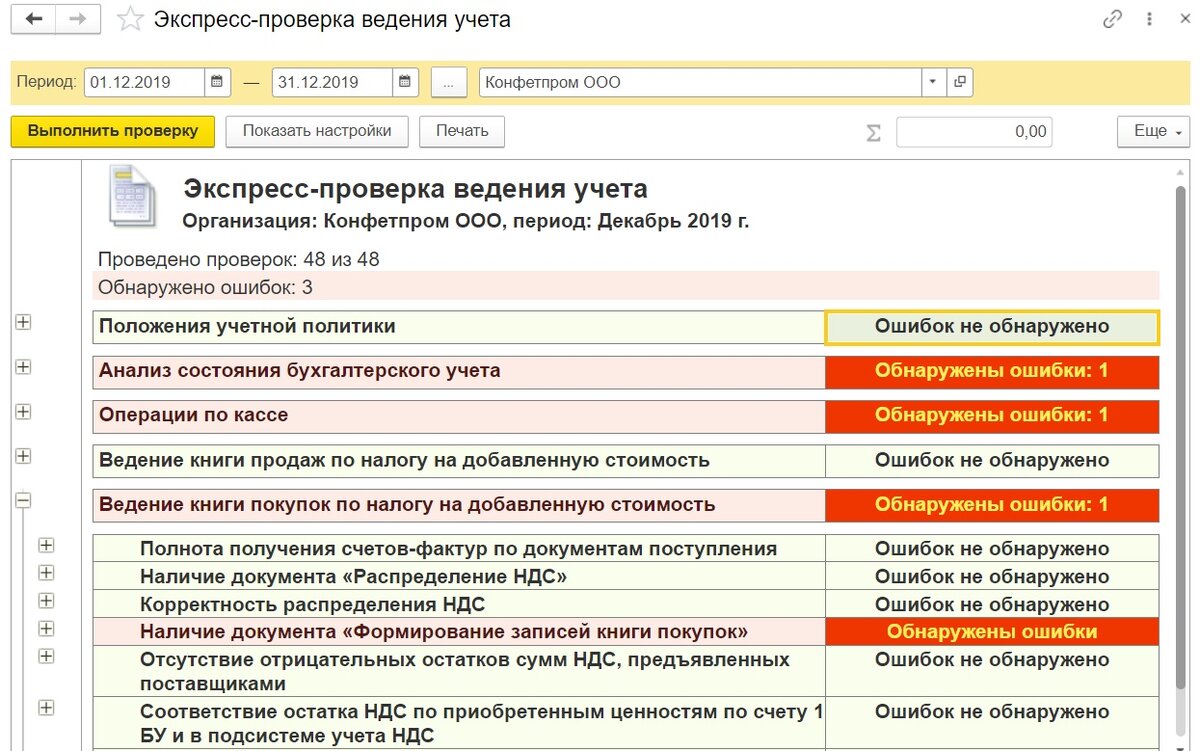Open Конфетпром ООО organization card icon
The width and height of the screenshot is (1200, 751).
tap(959, 82)
